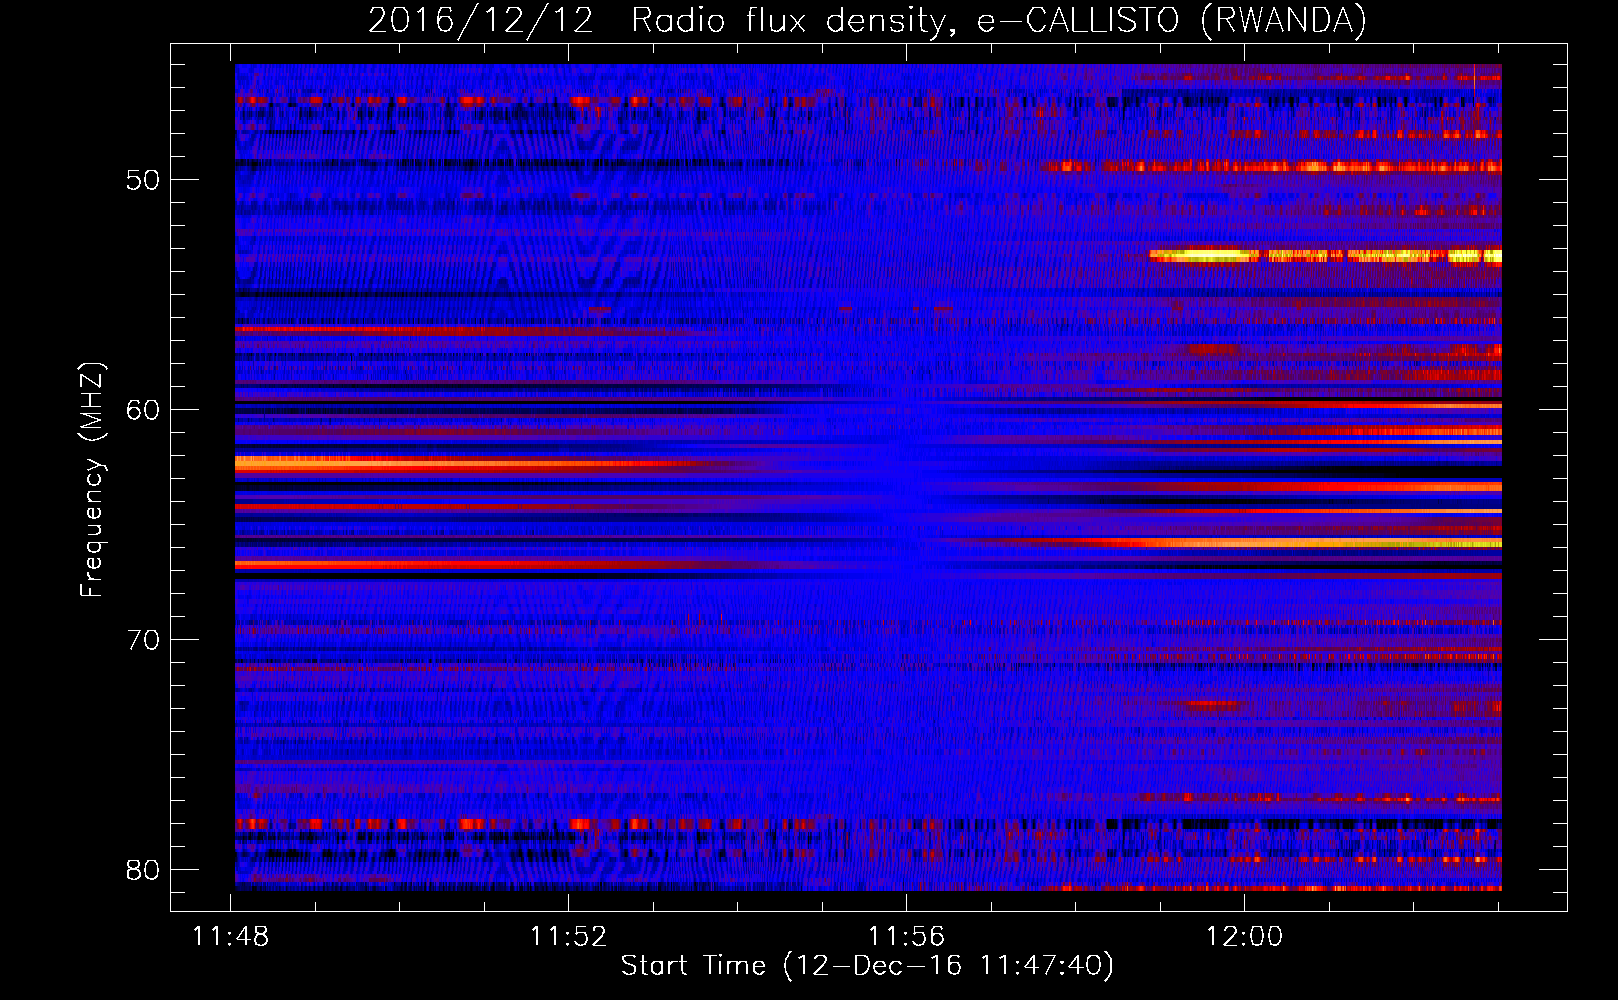Click the 'Frequency (MHZ)' axis label
The image size is (1618, 1000).
click(92, 480)
